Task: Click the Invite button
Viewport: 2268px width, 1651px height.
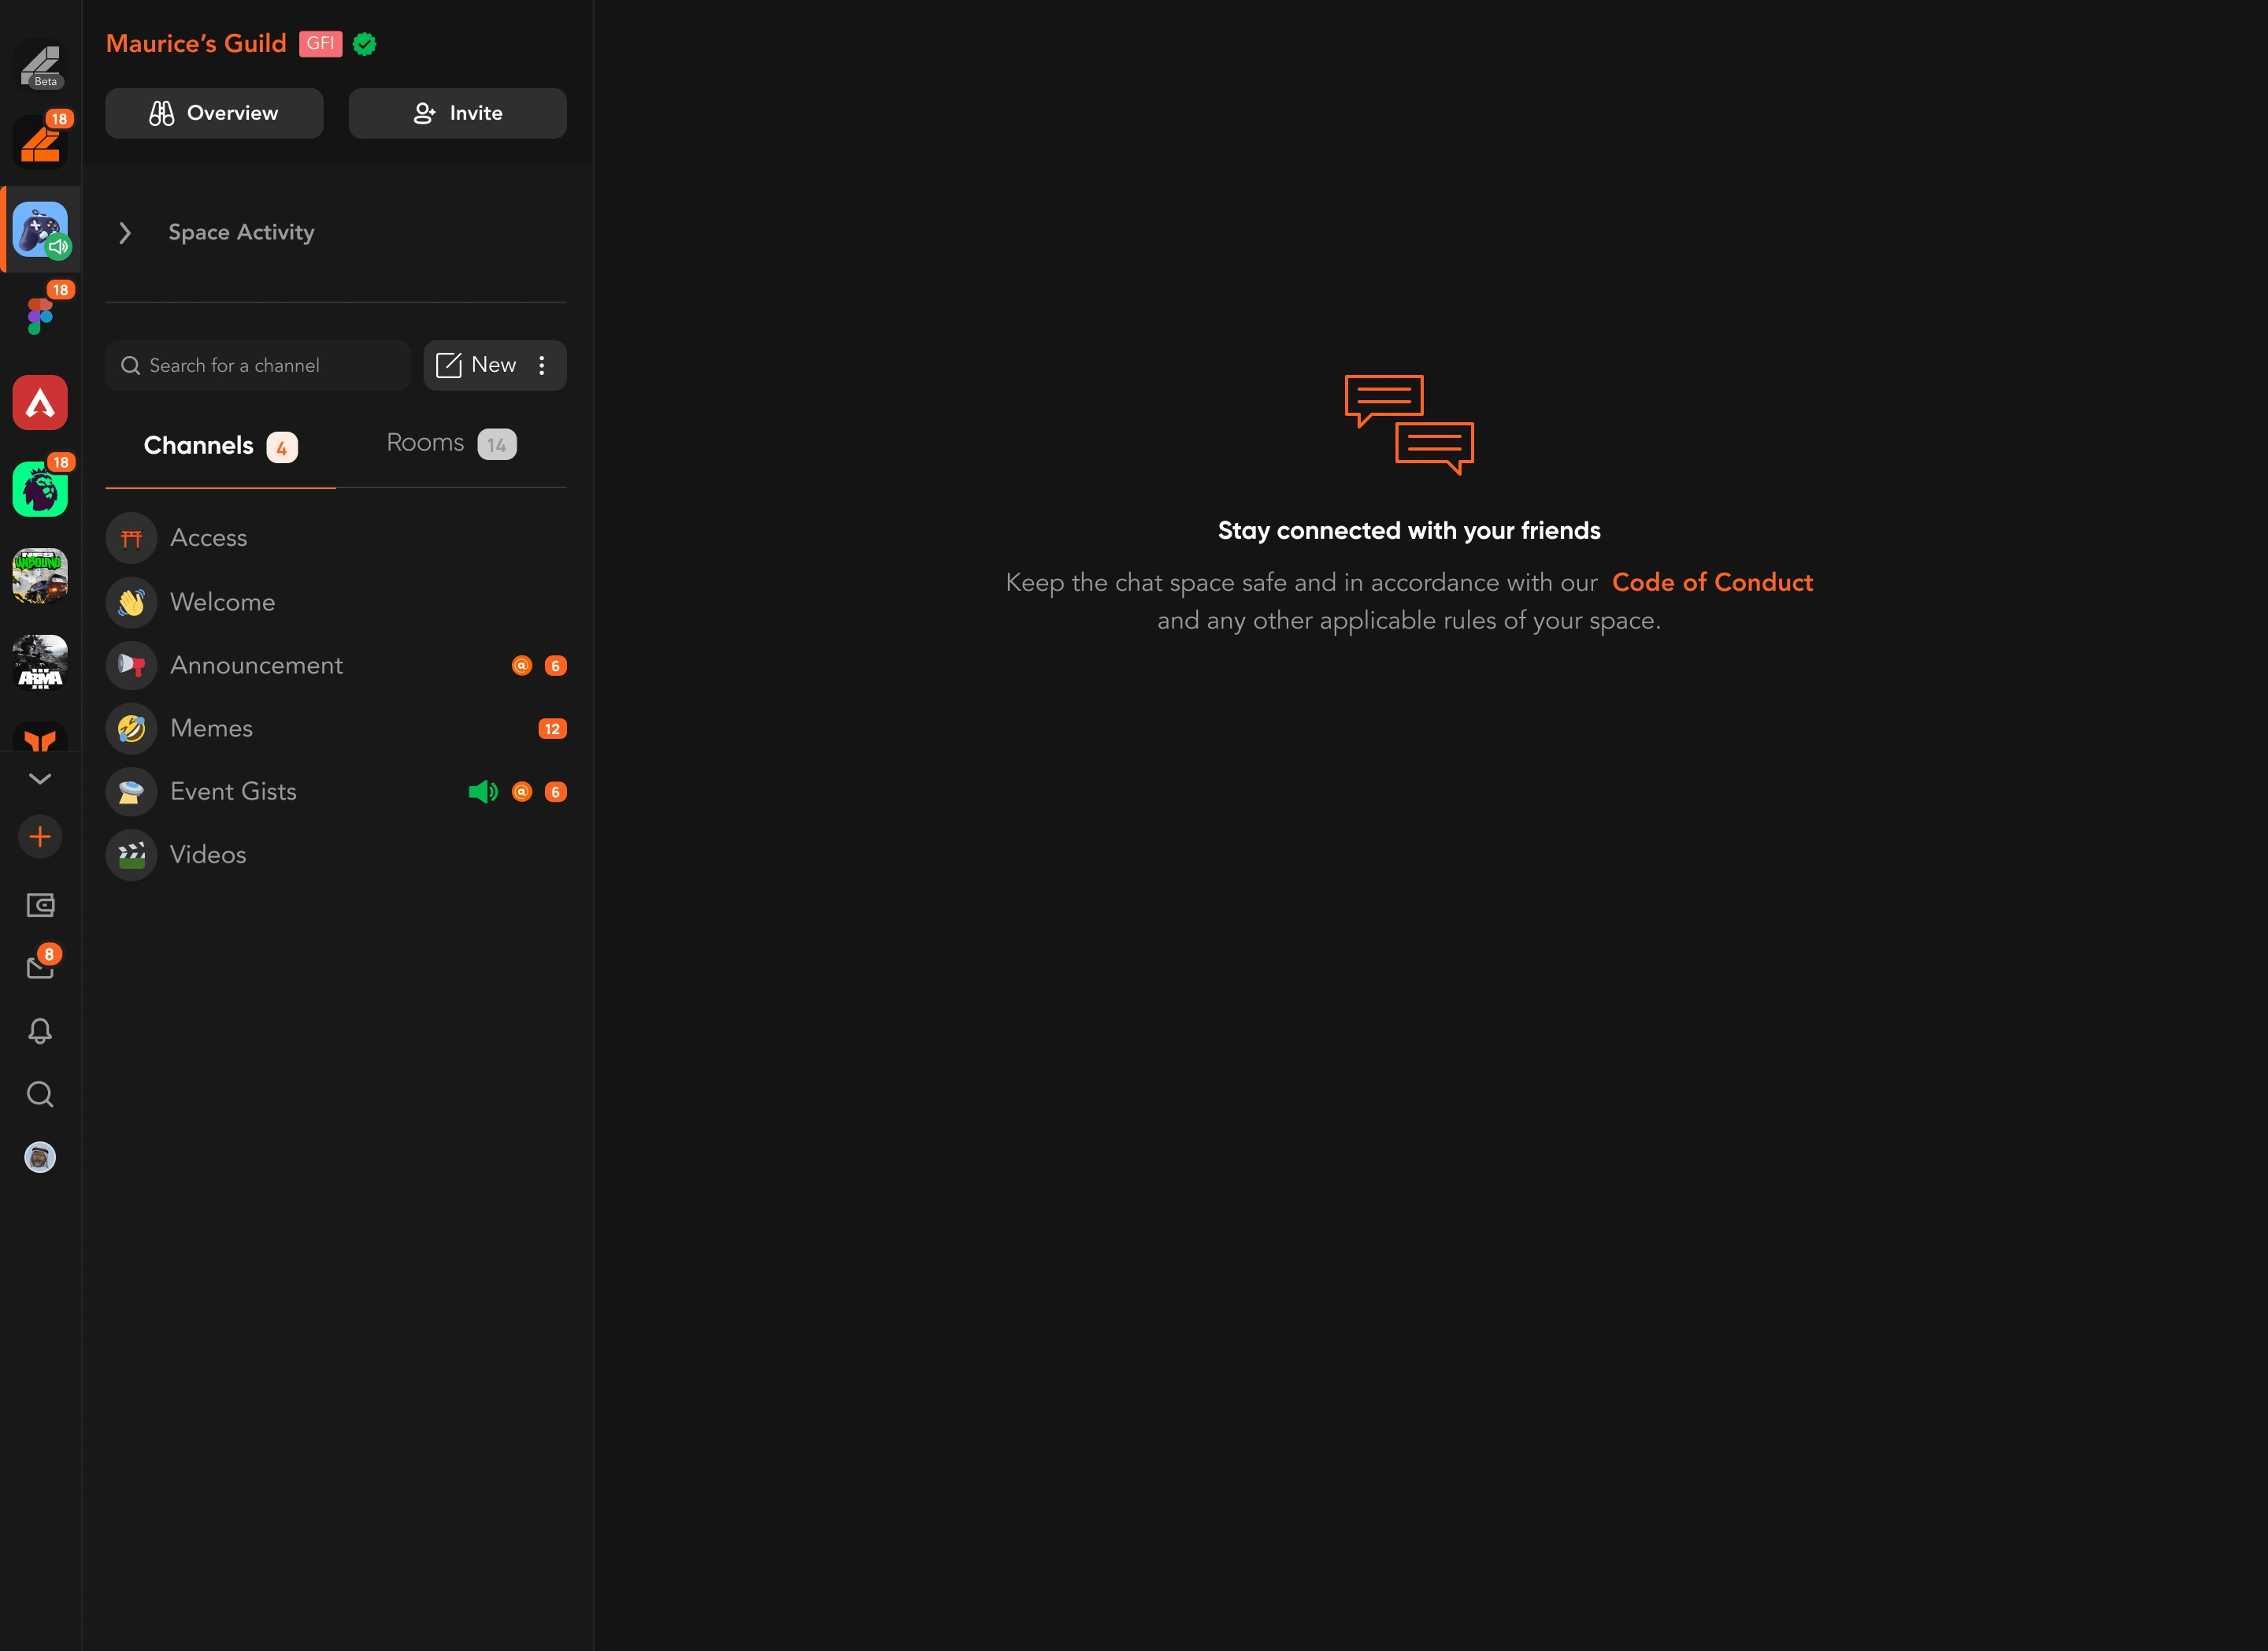Action: click(x=457, y=113)
